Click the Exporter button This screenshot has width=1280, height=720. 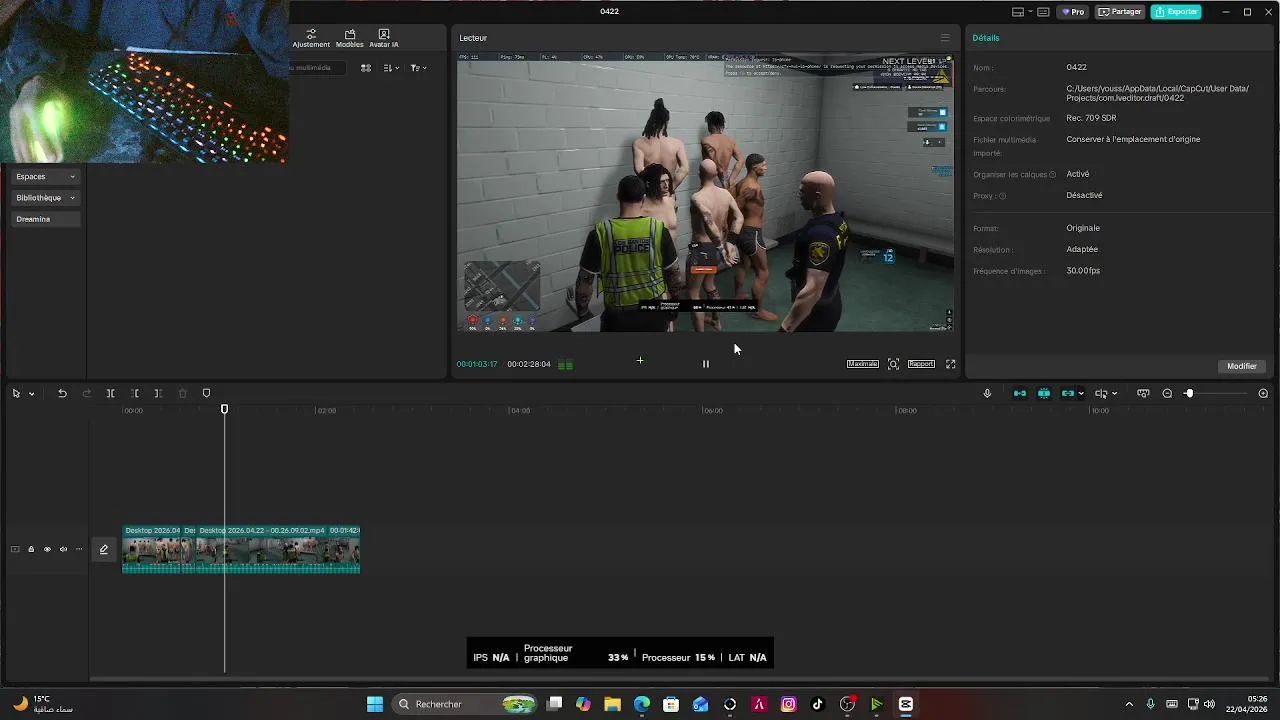pos(1176,12)
